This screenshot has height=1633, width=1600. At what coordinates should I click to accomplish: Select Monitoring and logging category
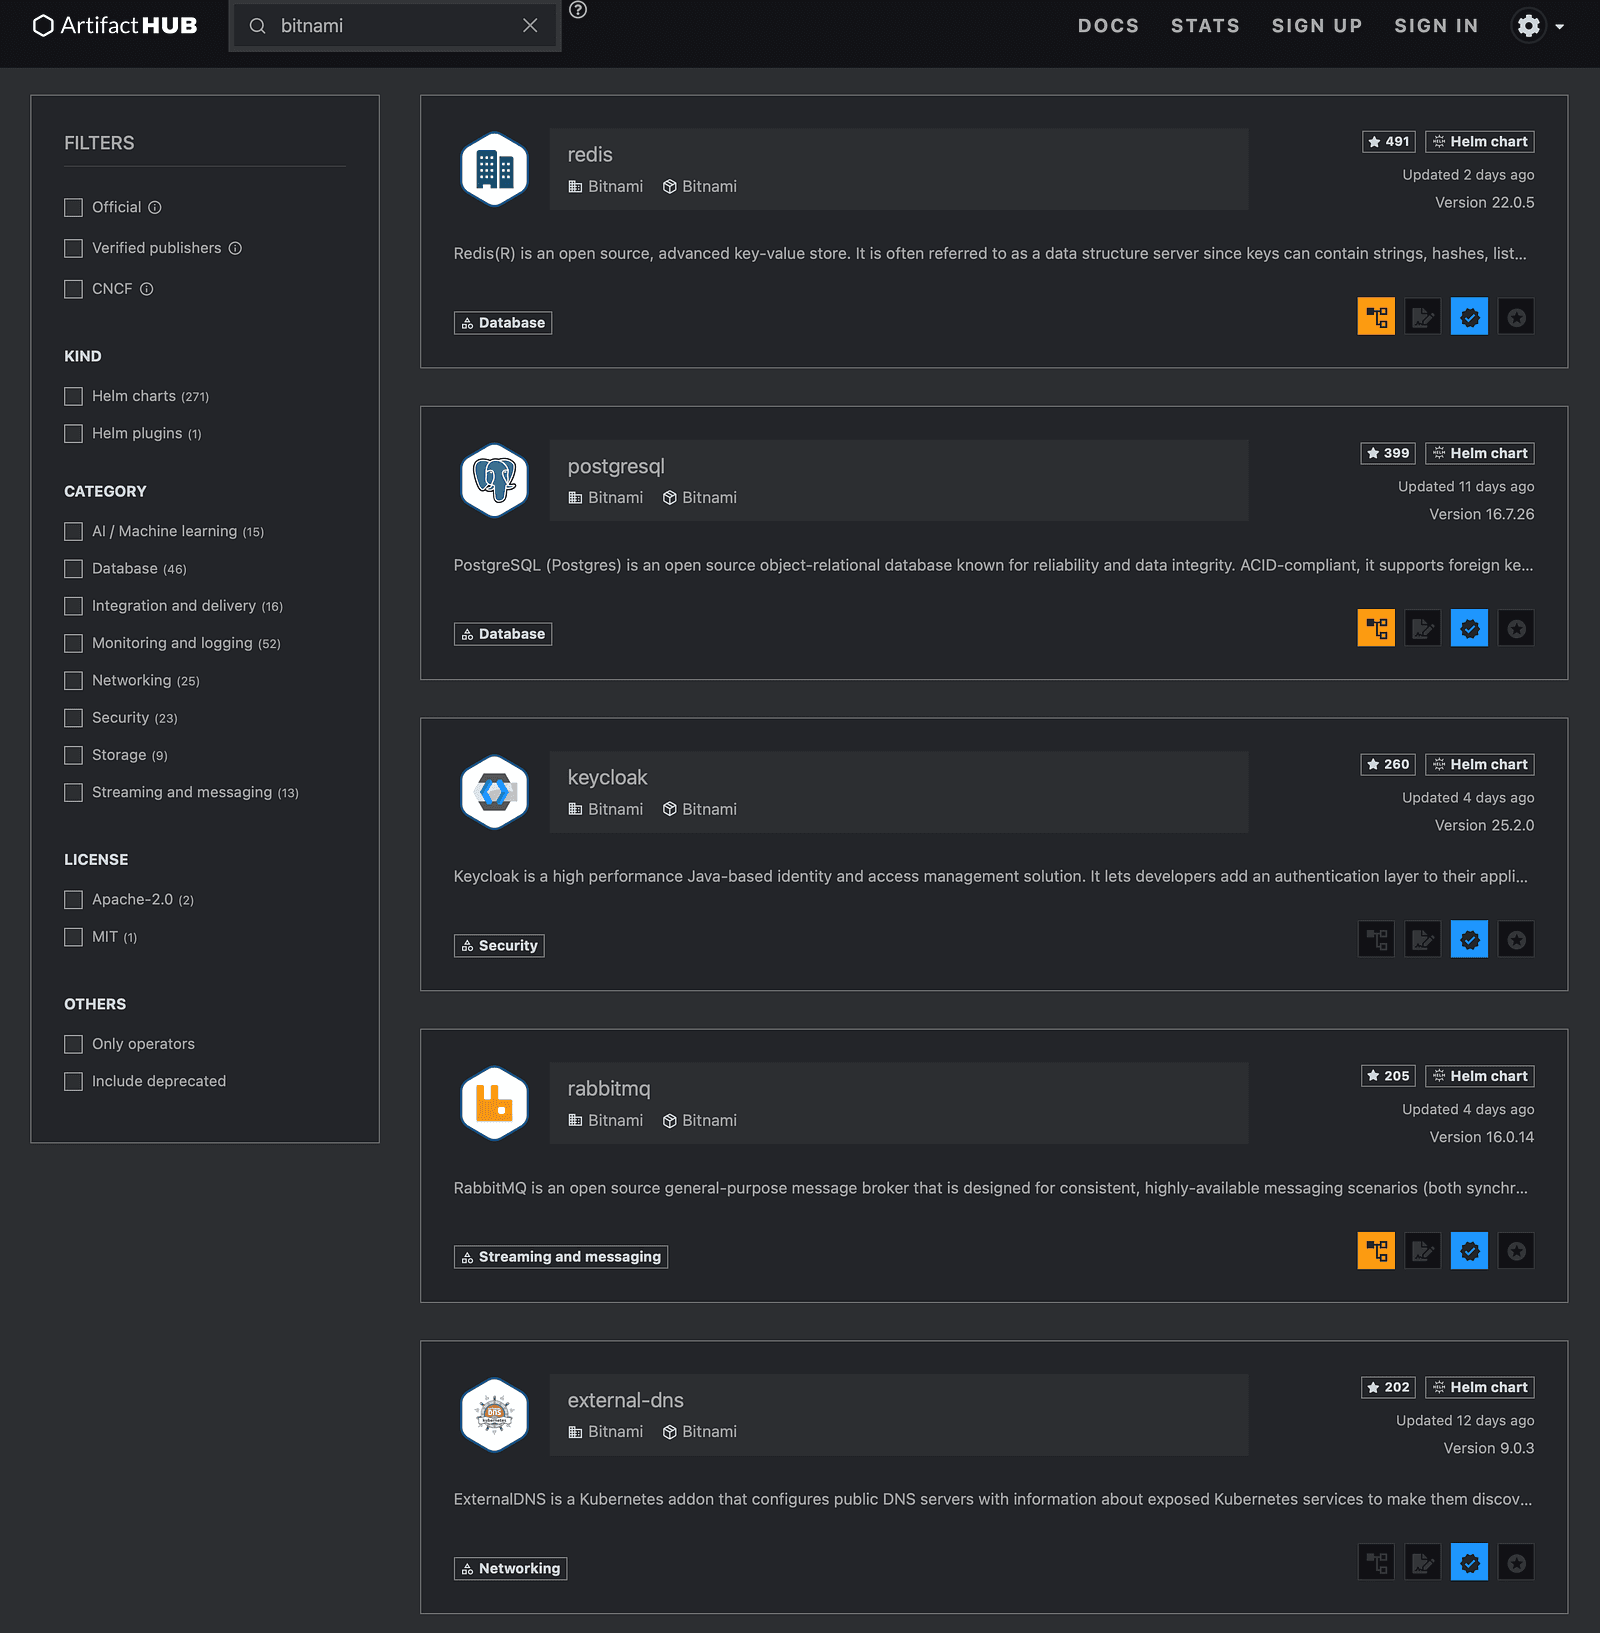pyautogui.click(x=73, y=643)
